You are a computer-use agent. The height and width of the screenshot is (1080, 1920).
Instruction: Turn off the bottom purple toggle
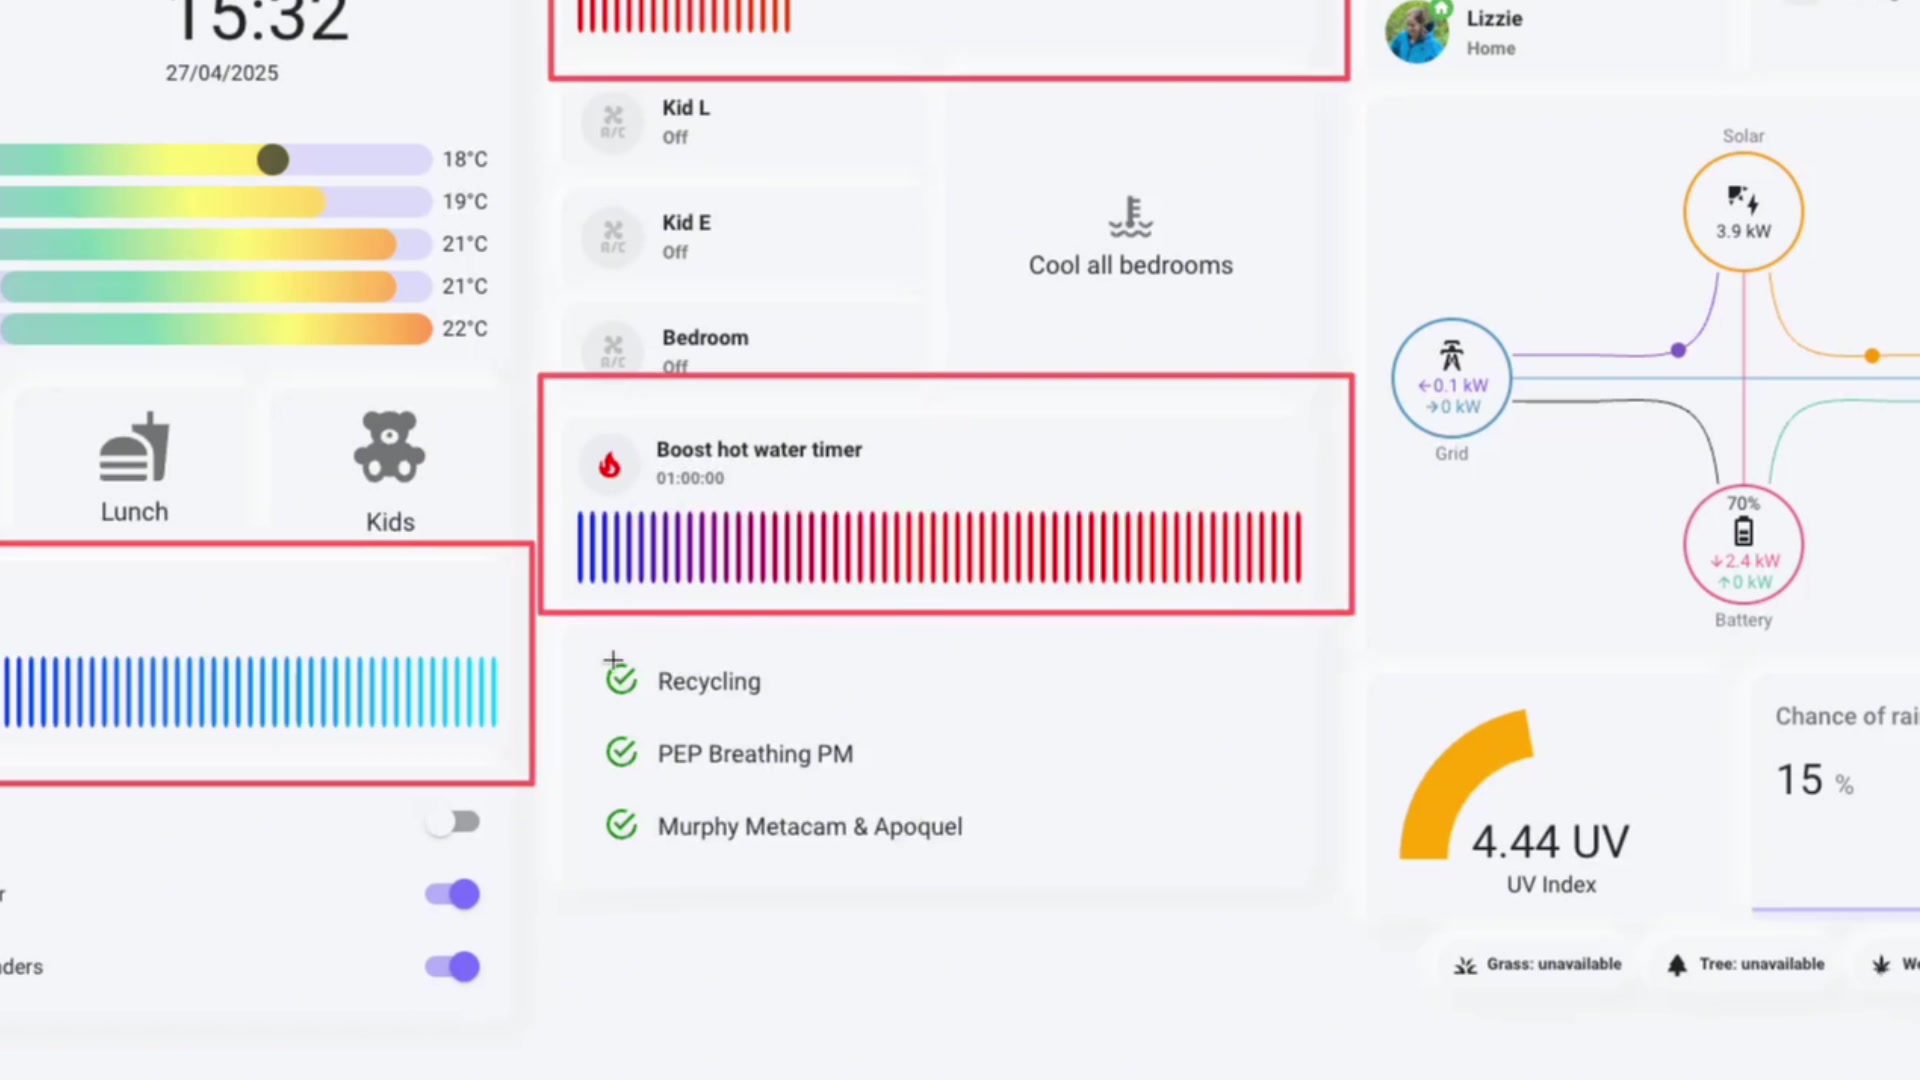click(453, 967)
